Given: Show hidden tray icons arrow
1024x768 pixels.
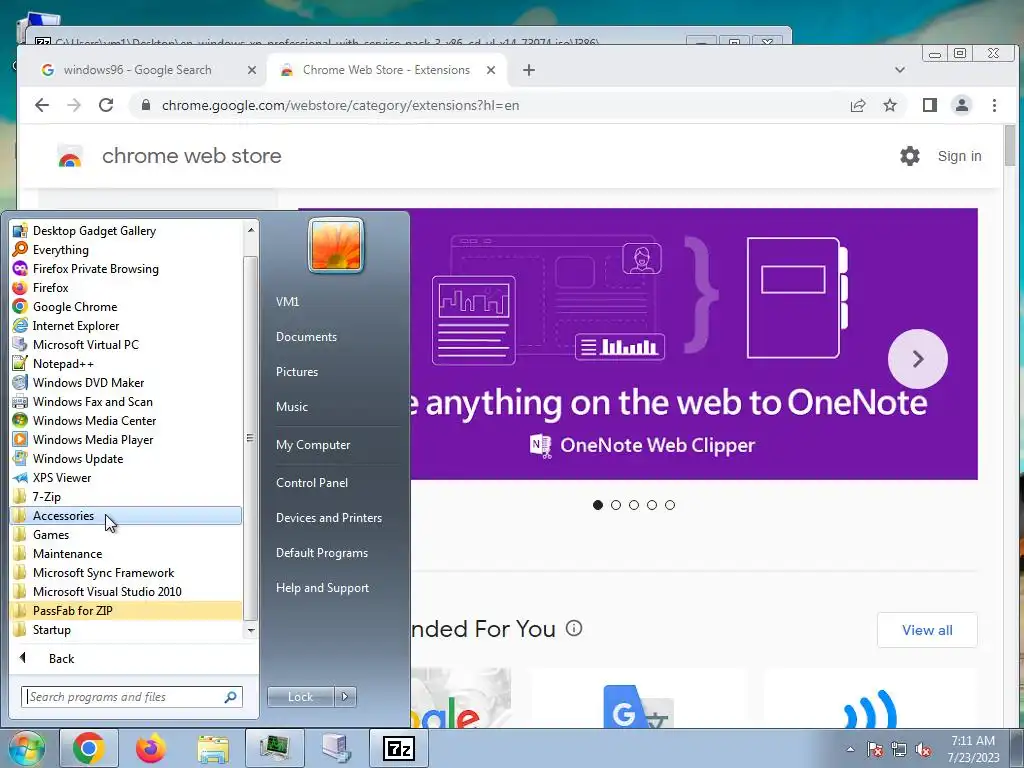Looking at the screenshot, I should (850, 750).
